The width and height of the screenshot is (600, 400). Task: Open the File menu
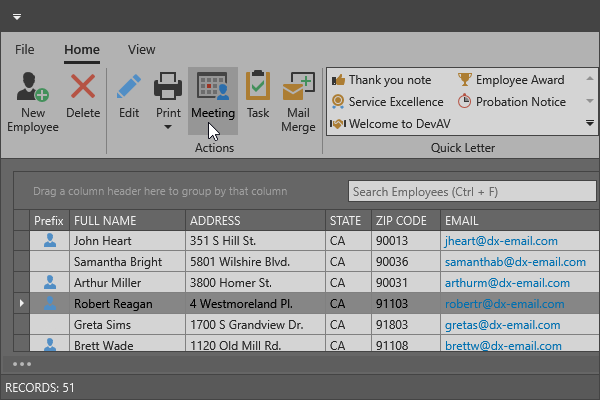(x=24, y=50)
